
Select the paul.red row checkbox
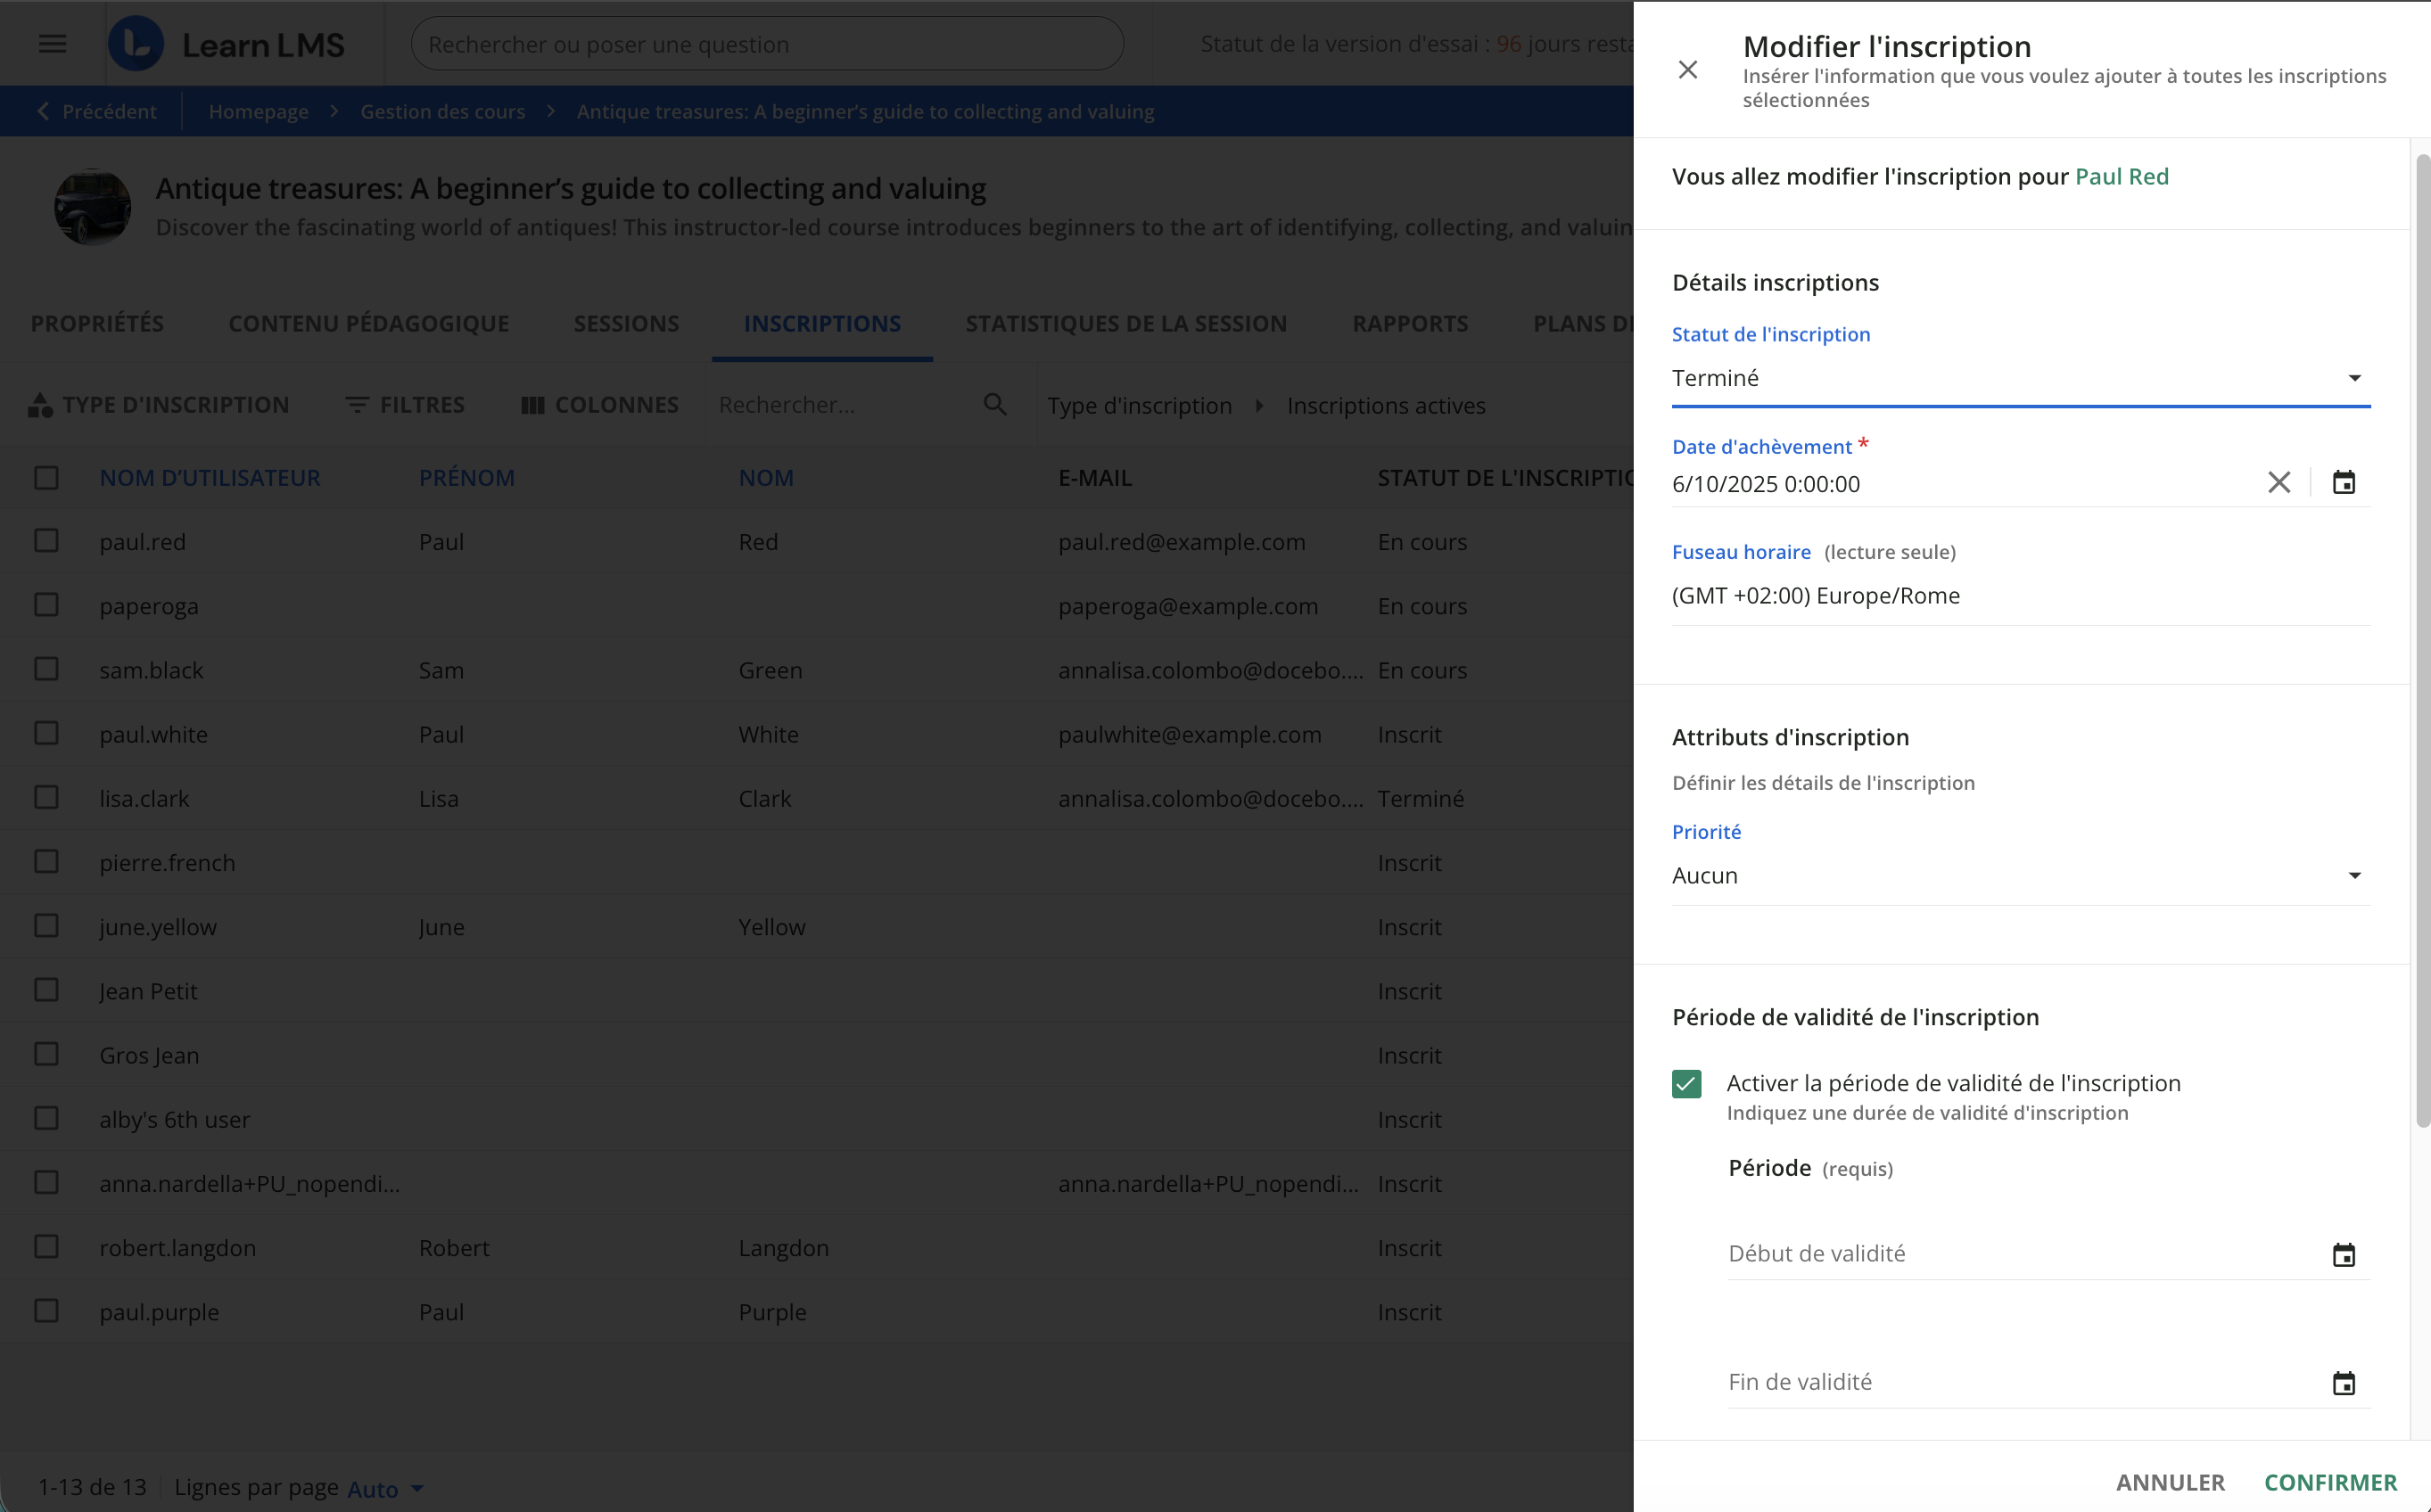46,541
